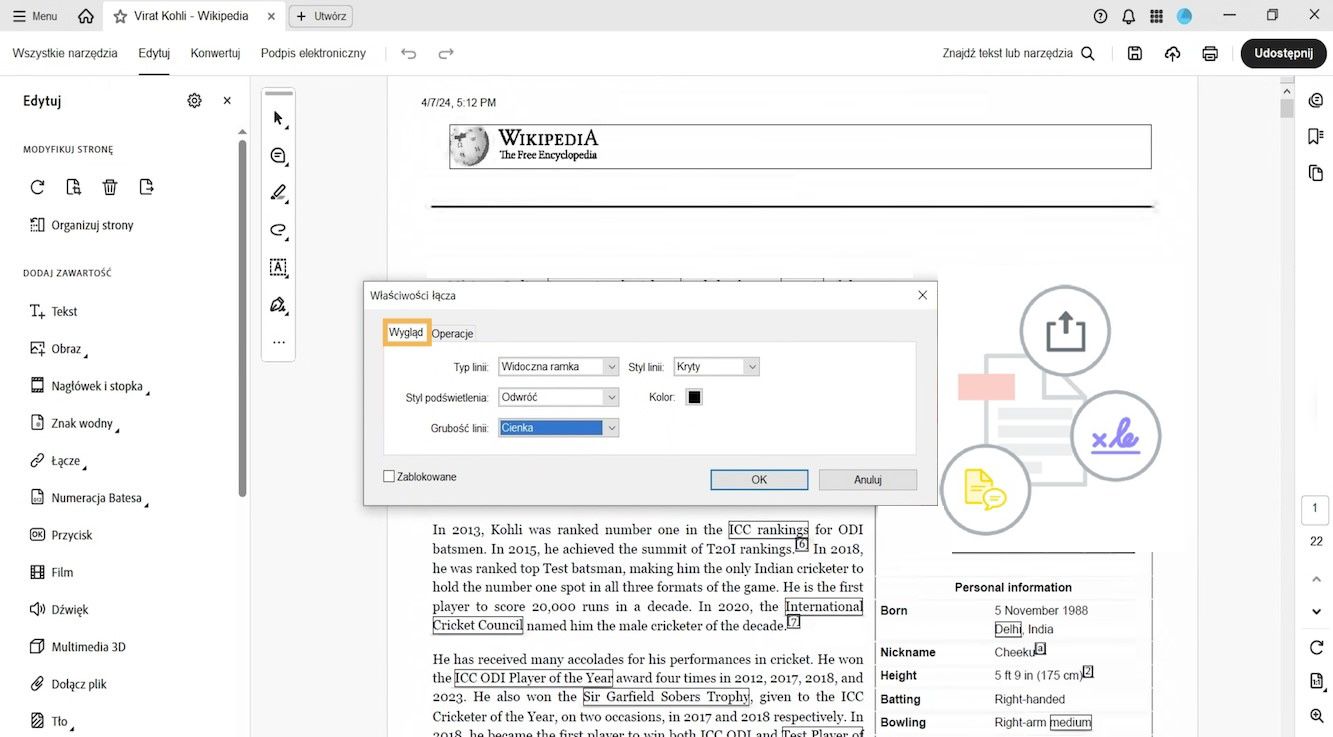Cancel the dialog with Anuluj
The width and height of the screenshot is (1333, 737).
868,480
